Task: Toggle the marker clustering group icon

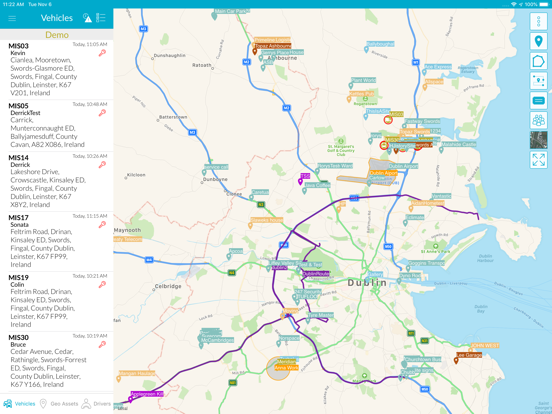Action: (x=538, y=120)
